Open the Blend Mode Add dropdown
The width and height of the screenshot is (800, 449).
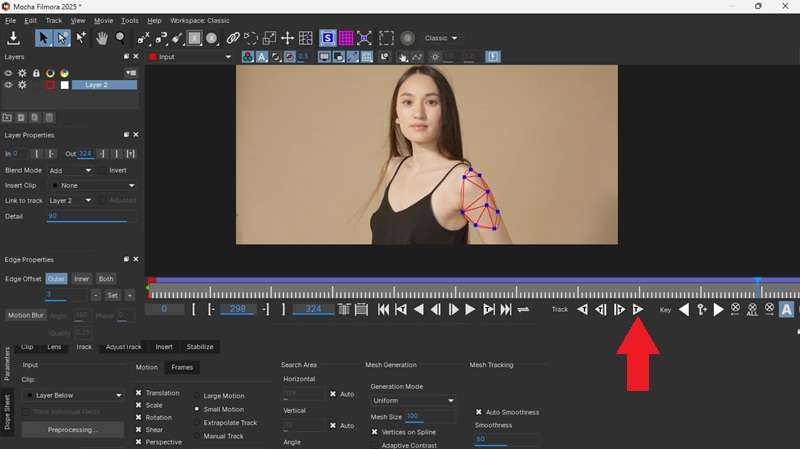71,170
